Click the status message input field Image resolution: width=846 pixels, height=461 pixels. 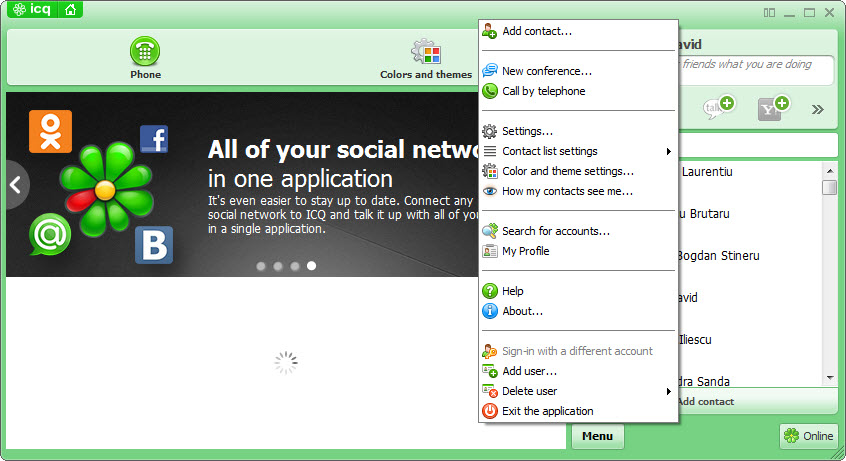pos(756,70)
